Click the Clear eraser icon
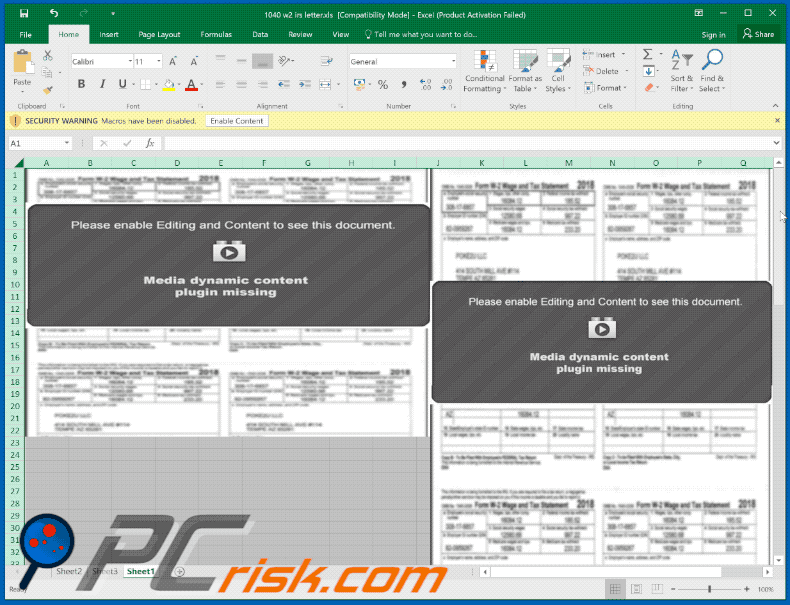This screenshot has width=790, height=605. tap(649, 88)
